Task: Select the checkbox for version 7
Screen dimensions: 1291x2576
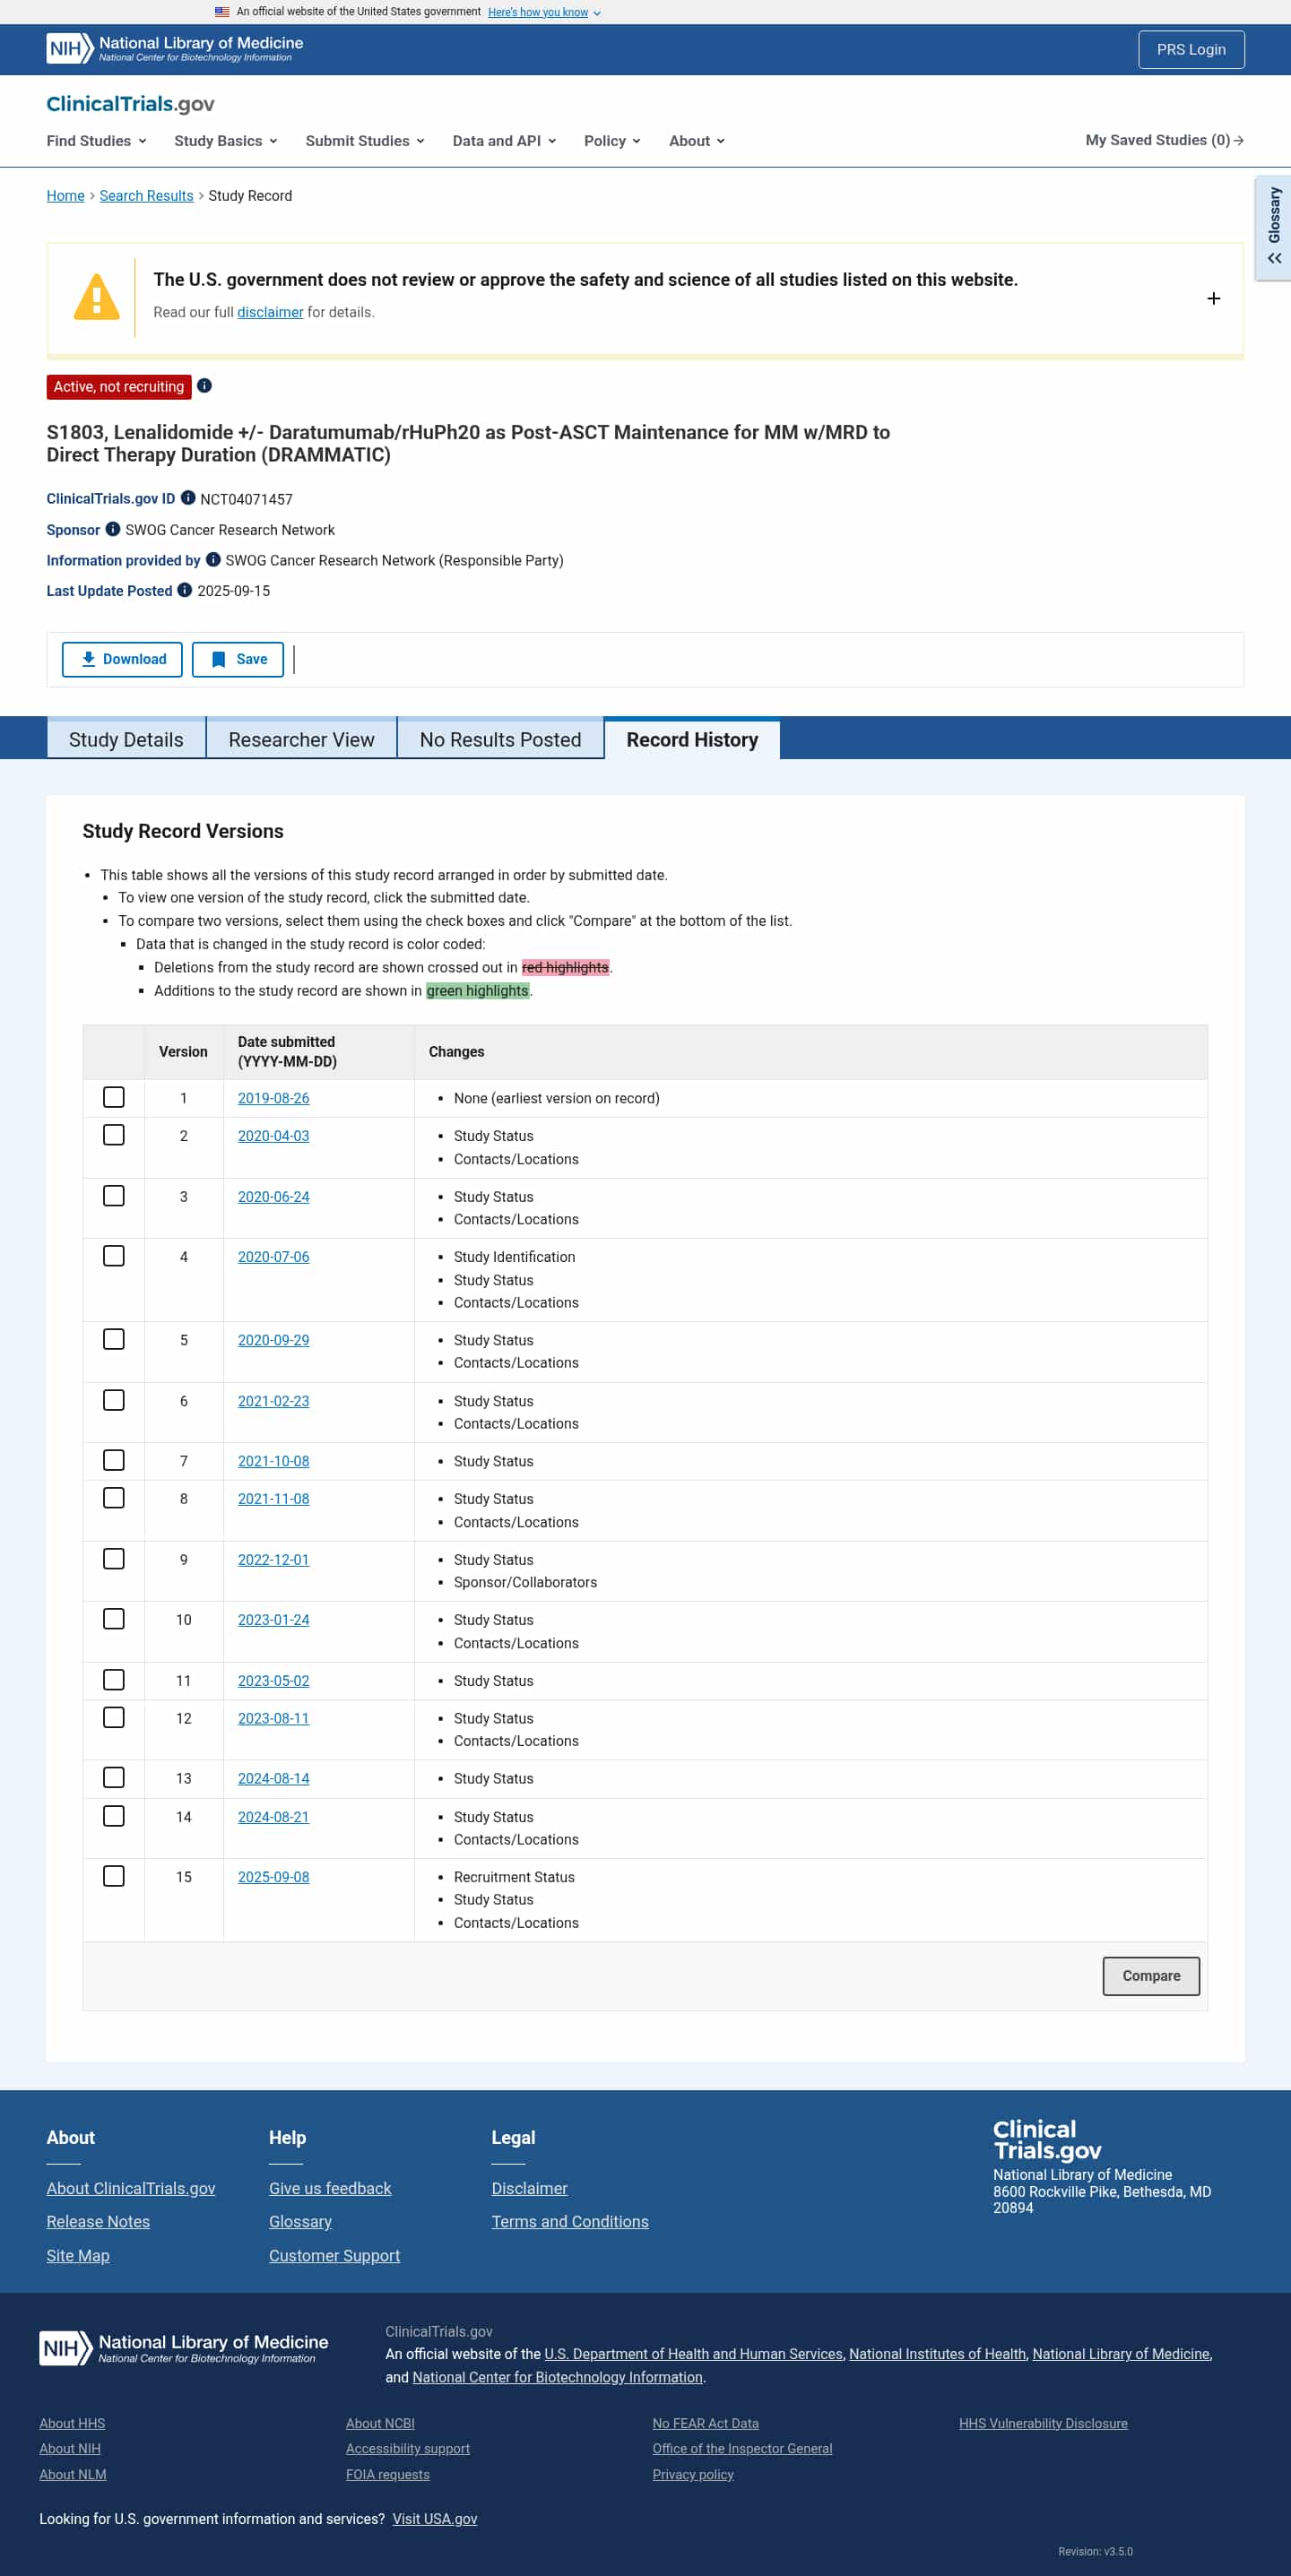Action: (114, 1460)
